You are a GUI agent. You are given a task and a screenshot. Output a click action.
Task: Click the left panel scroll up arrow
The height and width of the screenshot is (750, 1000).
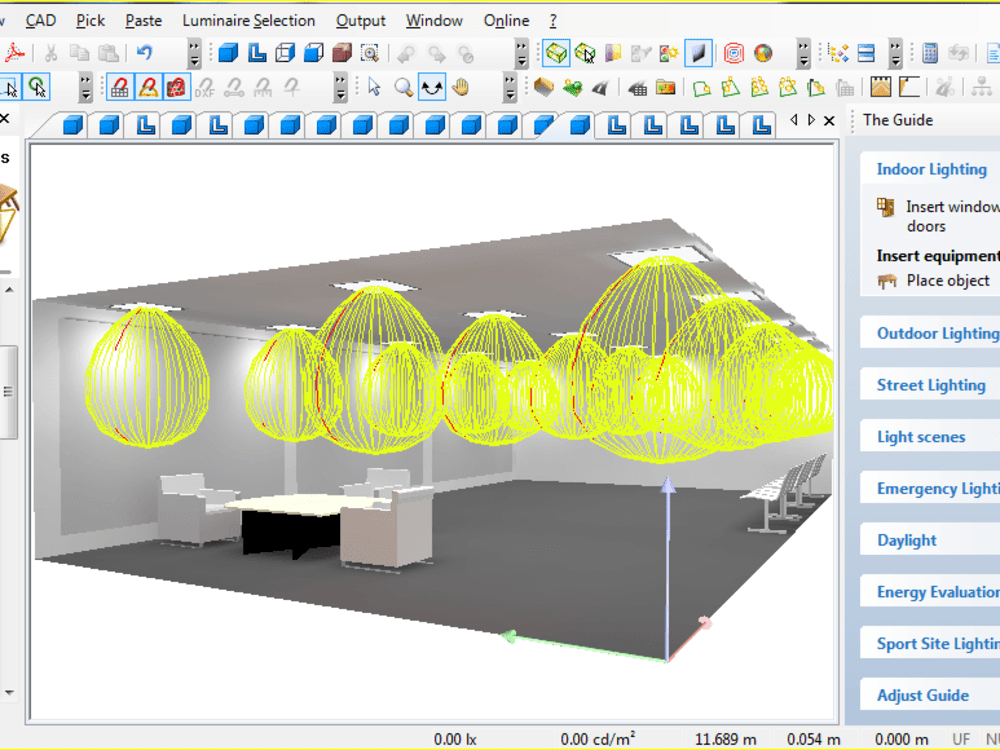pyautogui.click(x=10, y=290)
